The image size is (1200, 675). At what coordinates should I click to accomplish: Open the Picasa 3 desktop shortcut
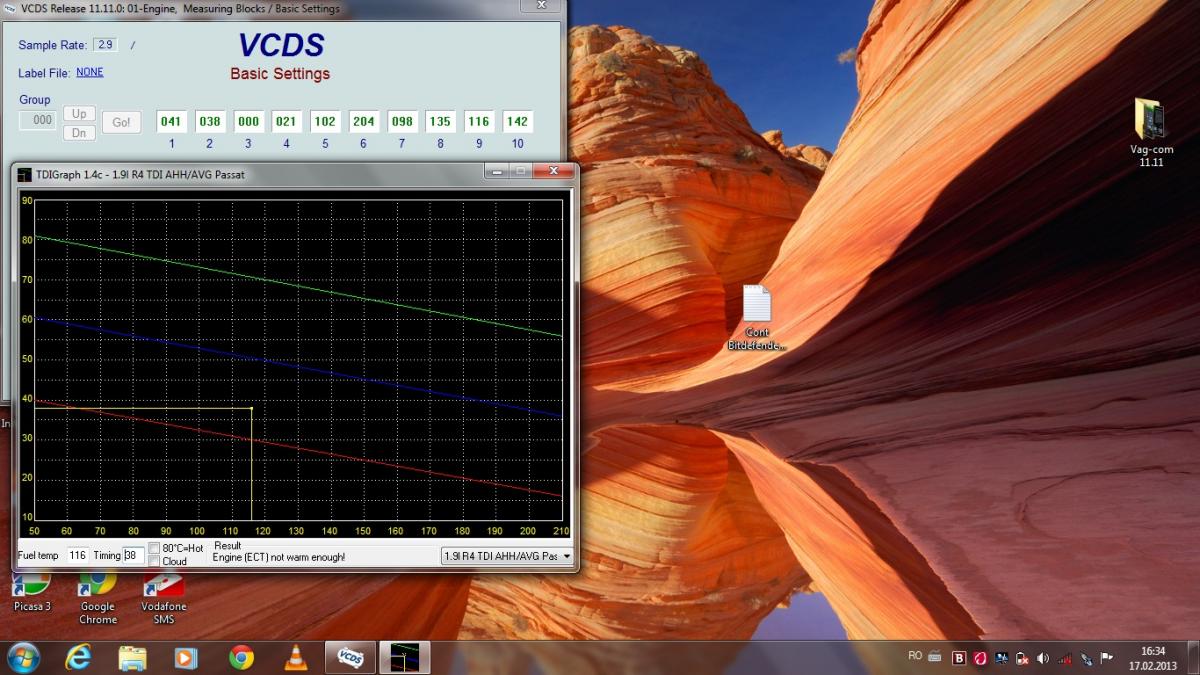click(32, 585)
